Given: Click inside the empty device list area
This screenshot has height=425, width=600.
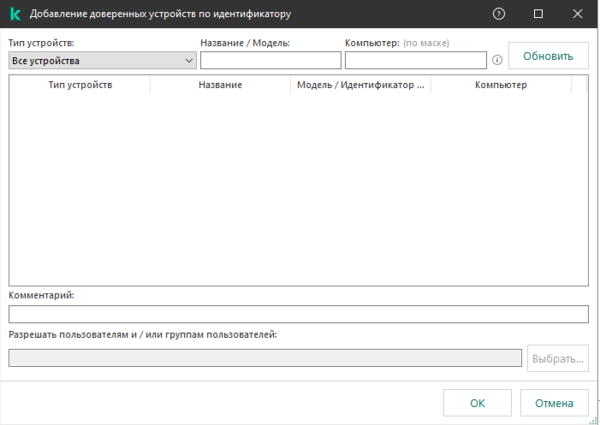Looking at the screenshot, I should pos(298,190).
